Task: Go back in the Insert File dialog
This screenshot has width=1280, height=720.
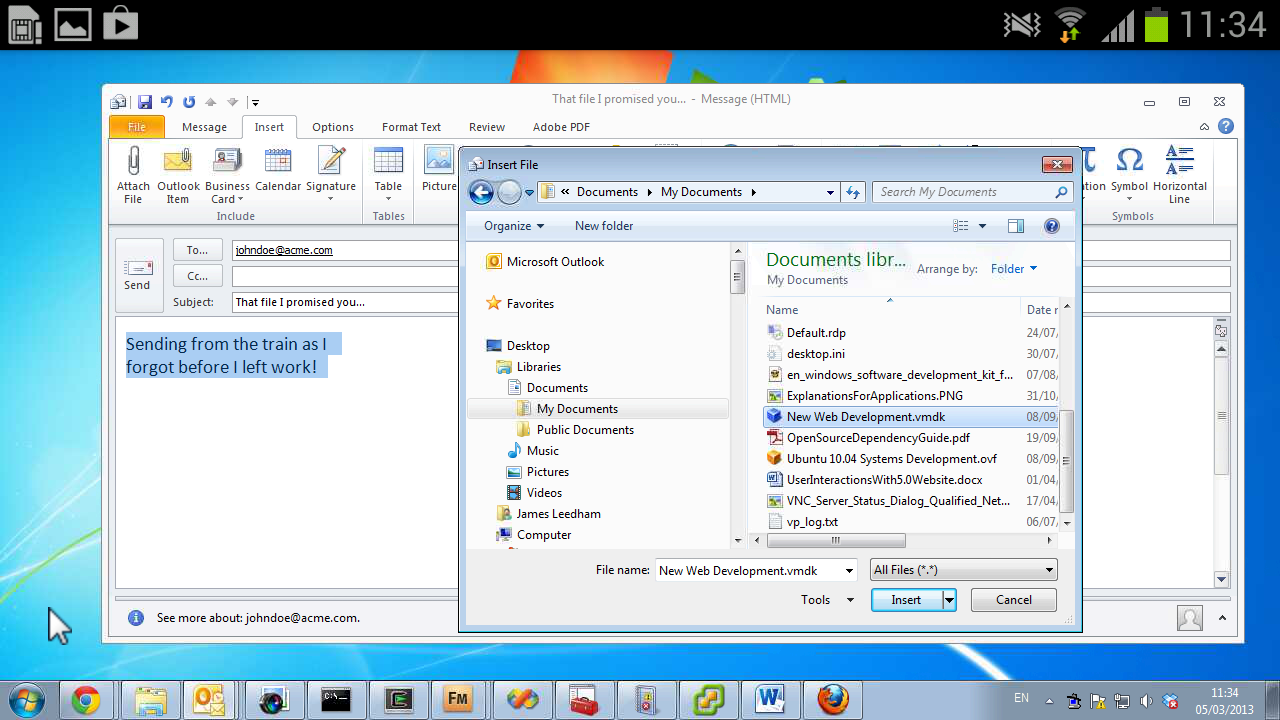Action: (x=481, y=192)
